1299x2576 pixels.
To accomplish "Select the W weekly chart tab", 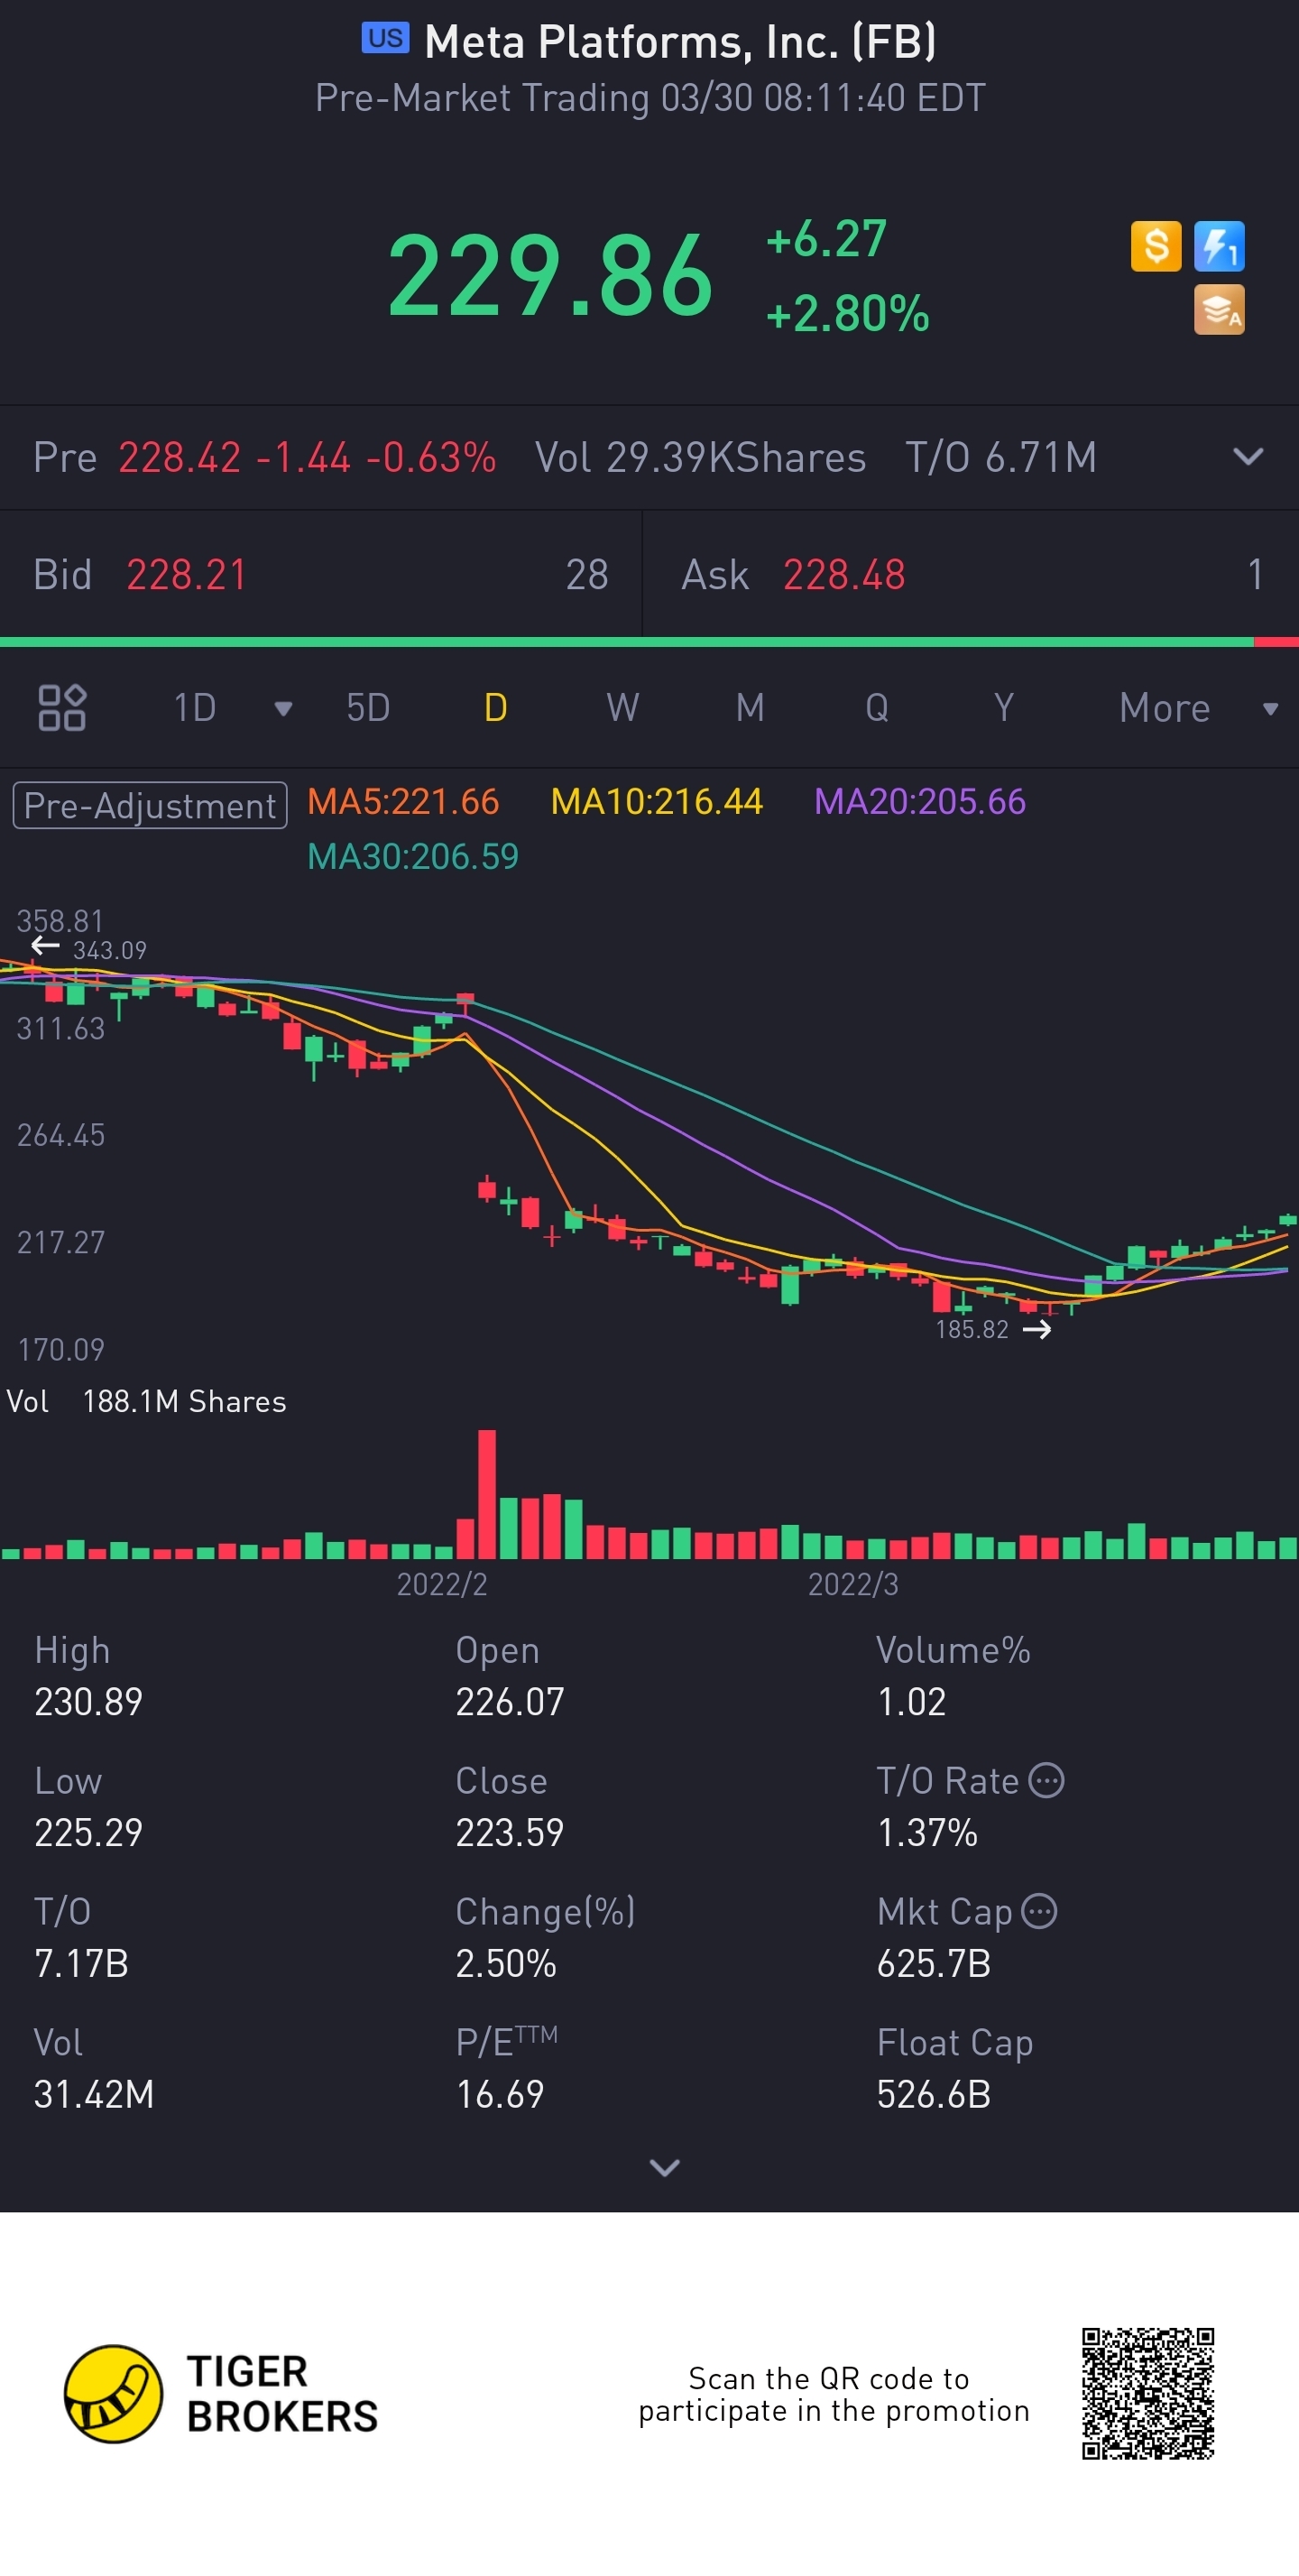I will pos(623,708).
